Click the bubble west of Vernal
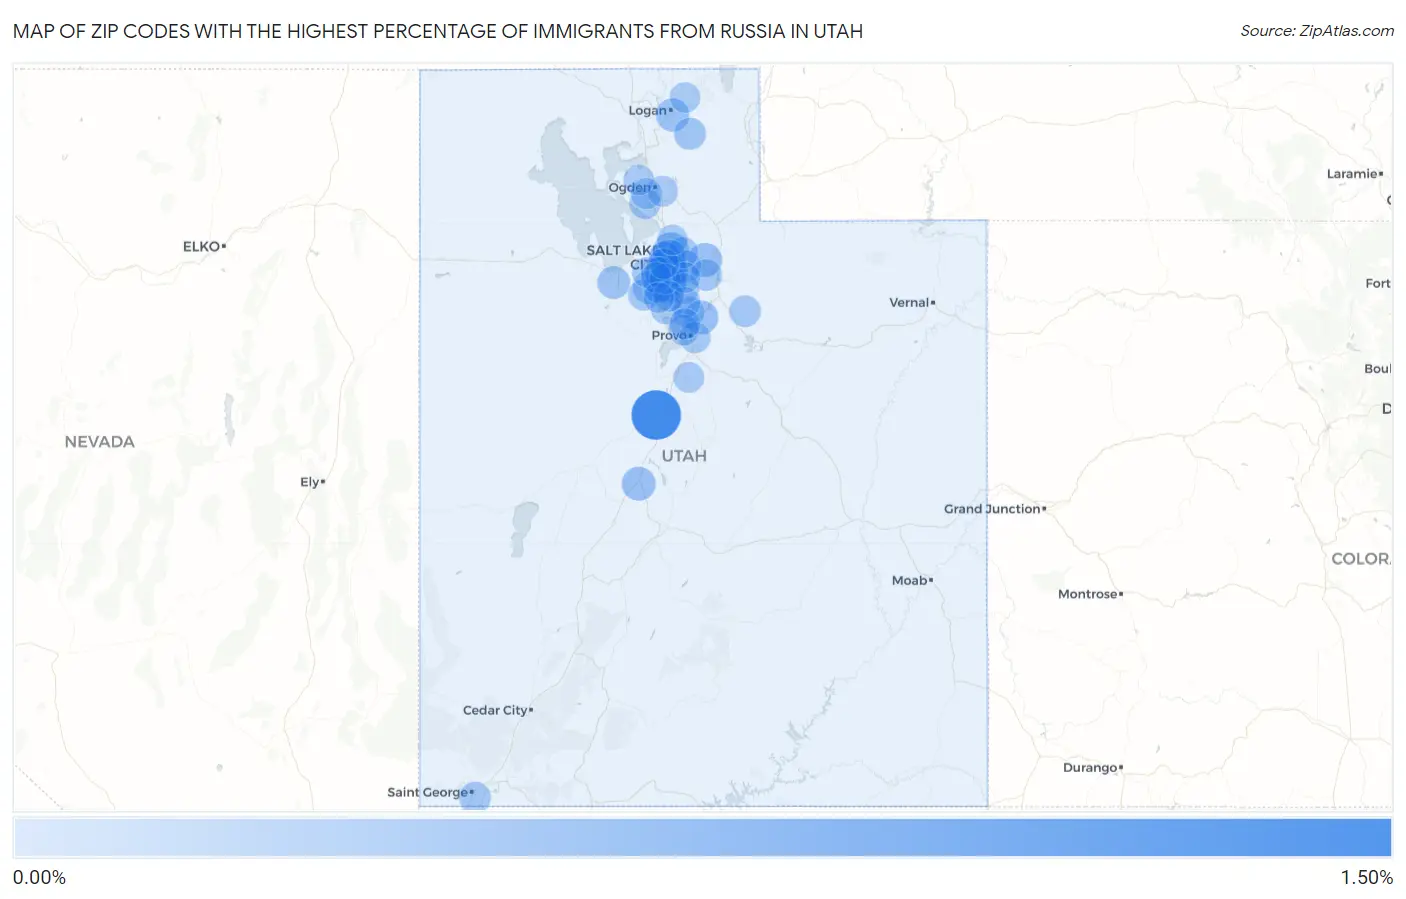This screenshot has height=899, width=1406. point(745,311)
